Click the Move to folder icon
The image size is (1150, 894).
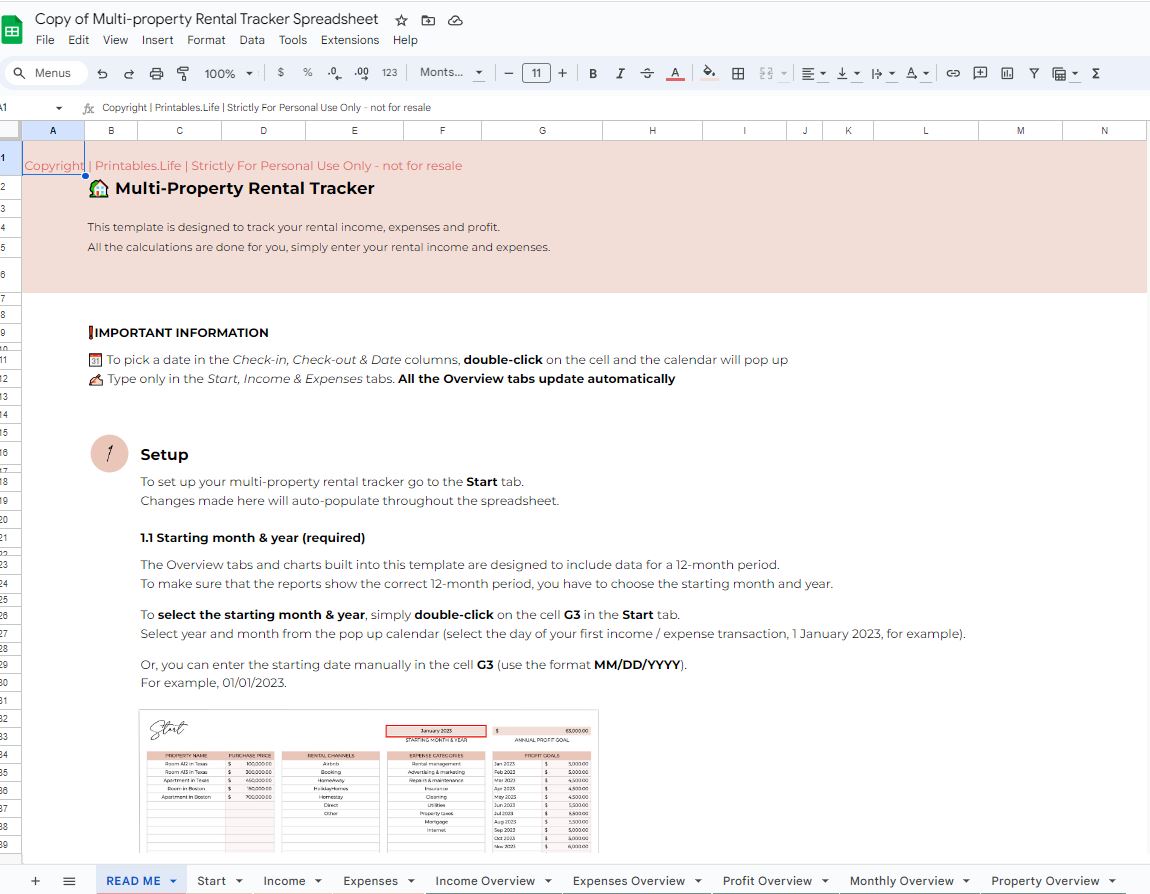[x=428, y=21]
